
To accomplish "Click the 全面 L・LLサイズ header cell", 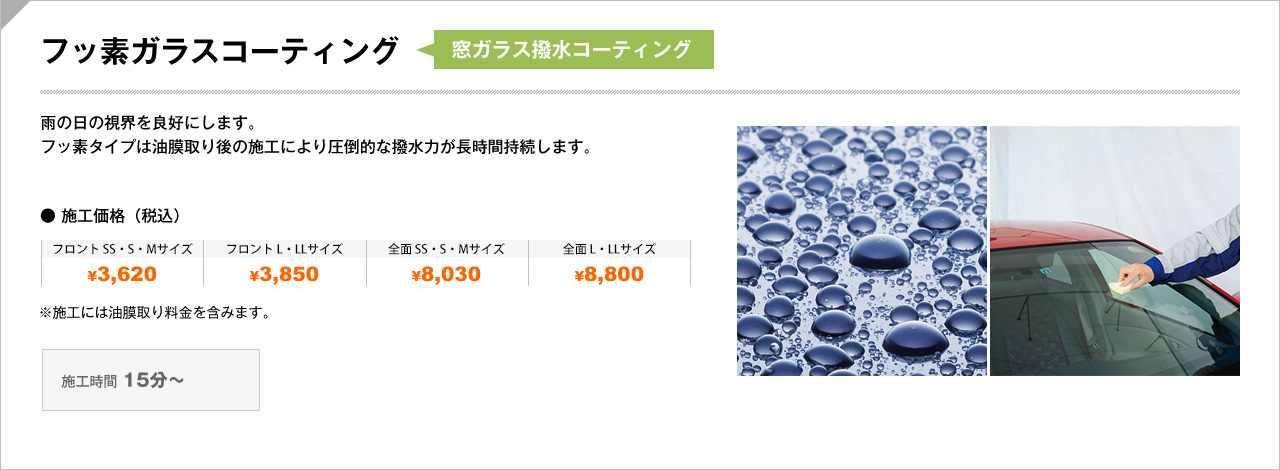I will pyautogui.click(x=609, y=249).
